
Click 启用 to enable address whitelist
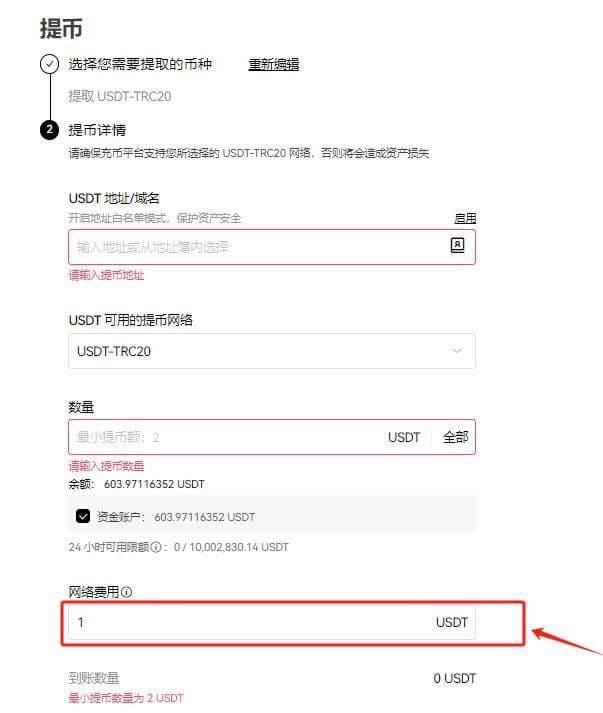[465, 218]
